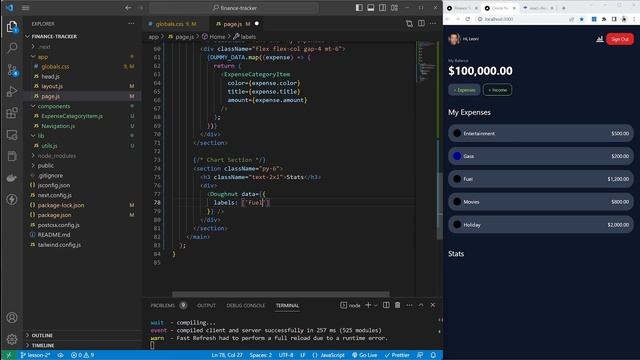
Task: Open changes compare icon in editor toolbar
Action: [409, 24]
